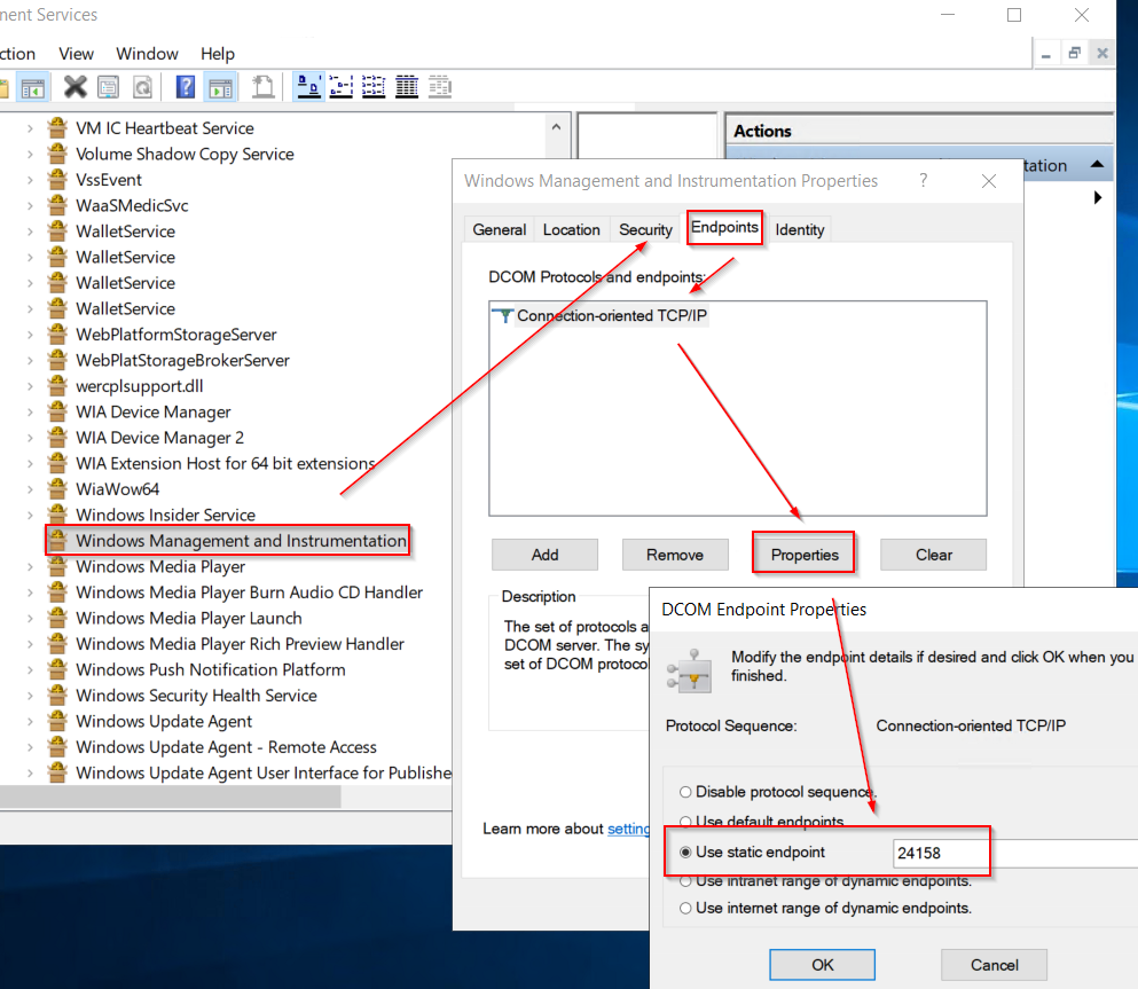Open the Help menu
This screenshot has height=989, width=1138.
pos(218,54)
